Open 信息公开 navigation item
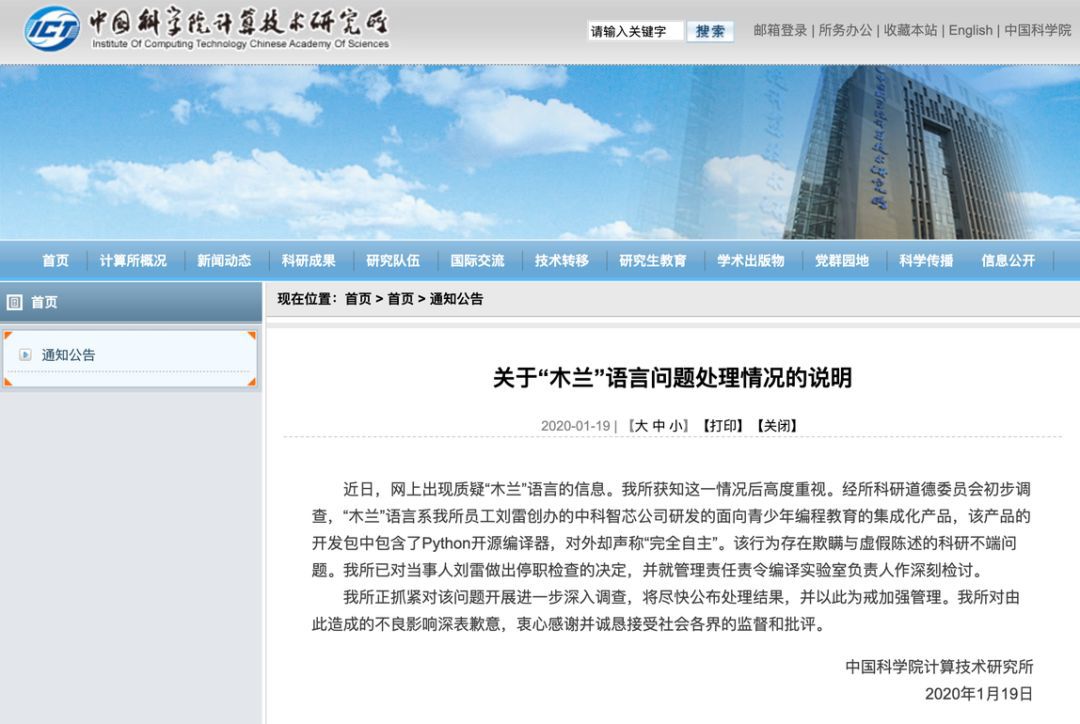The image size is (1080, 724). 1008,260
